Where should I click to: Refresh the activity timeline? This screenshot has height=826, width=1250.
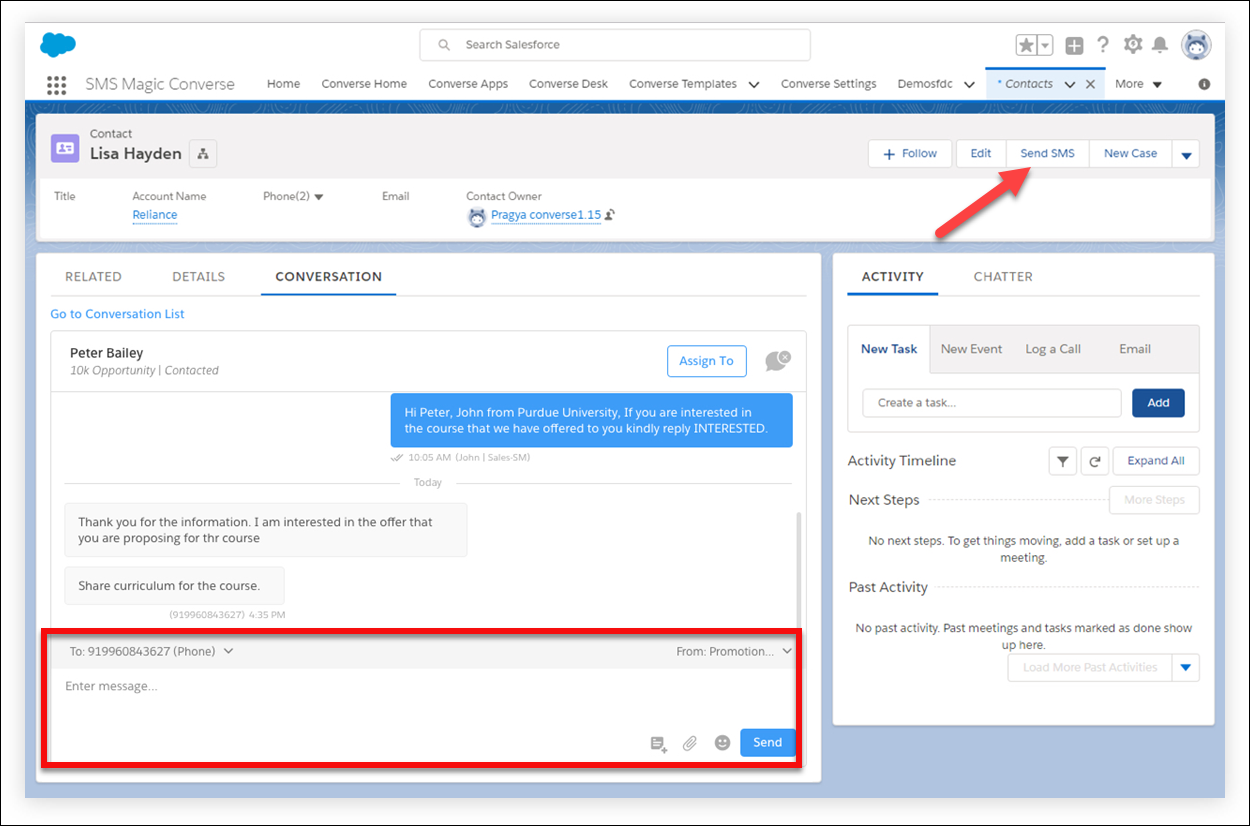point(1095,461)
